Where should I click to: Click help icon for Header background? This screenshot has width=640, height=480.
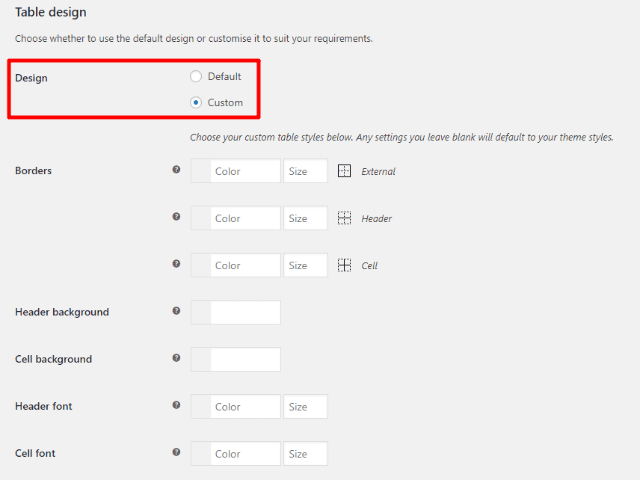pyautogui.click(x=177, y=311)
